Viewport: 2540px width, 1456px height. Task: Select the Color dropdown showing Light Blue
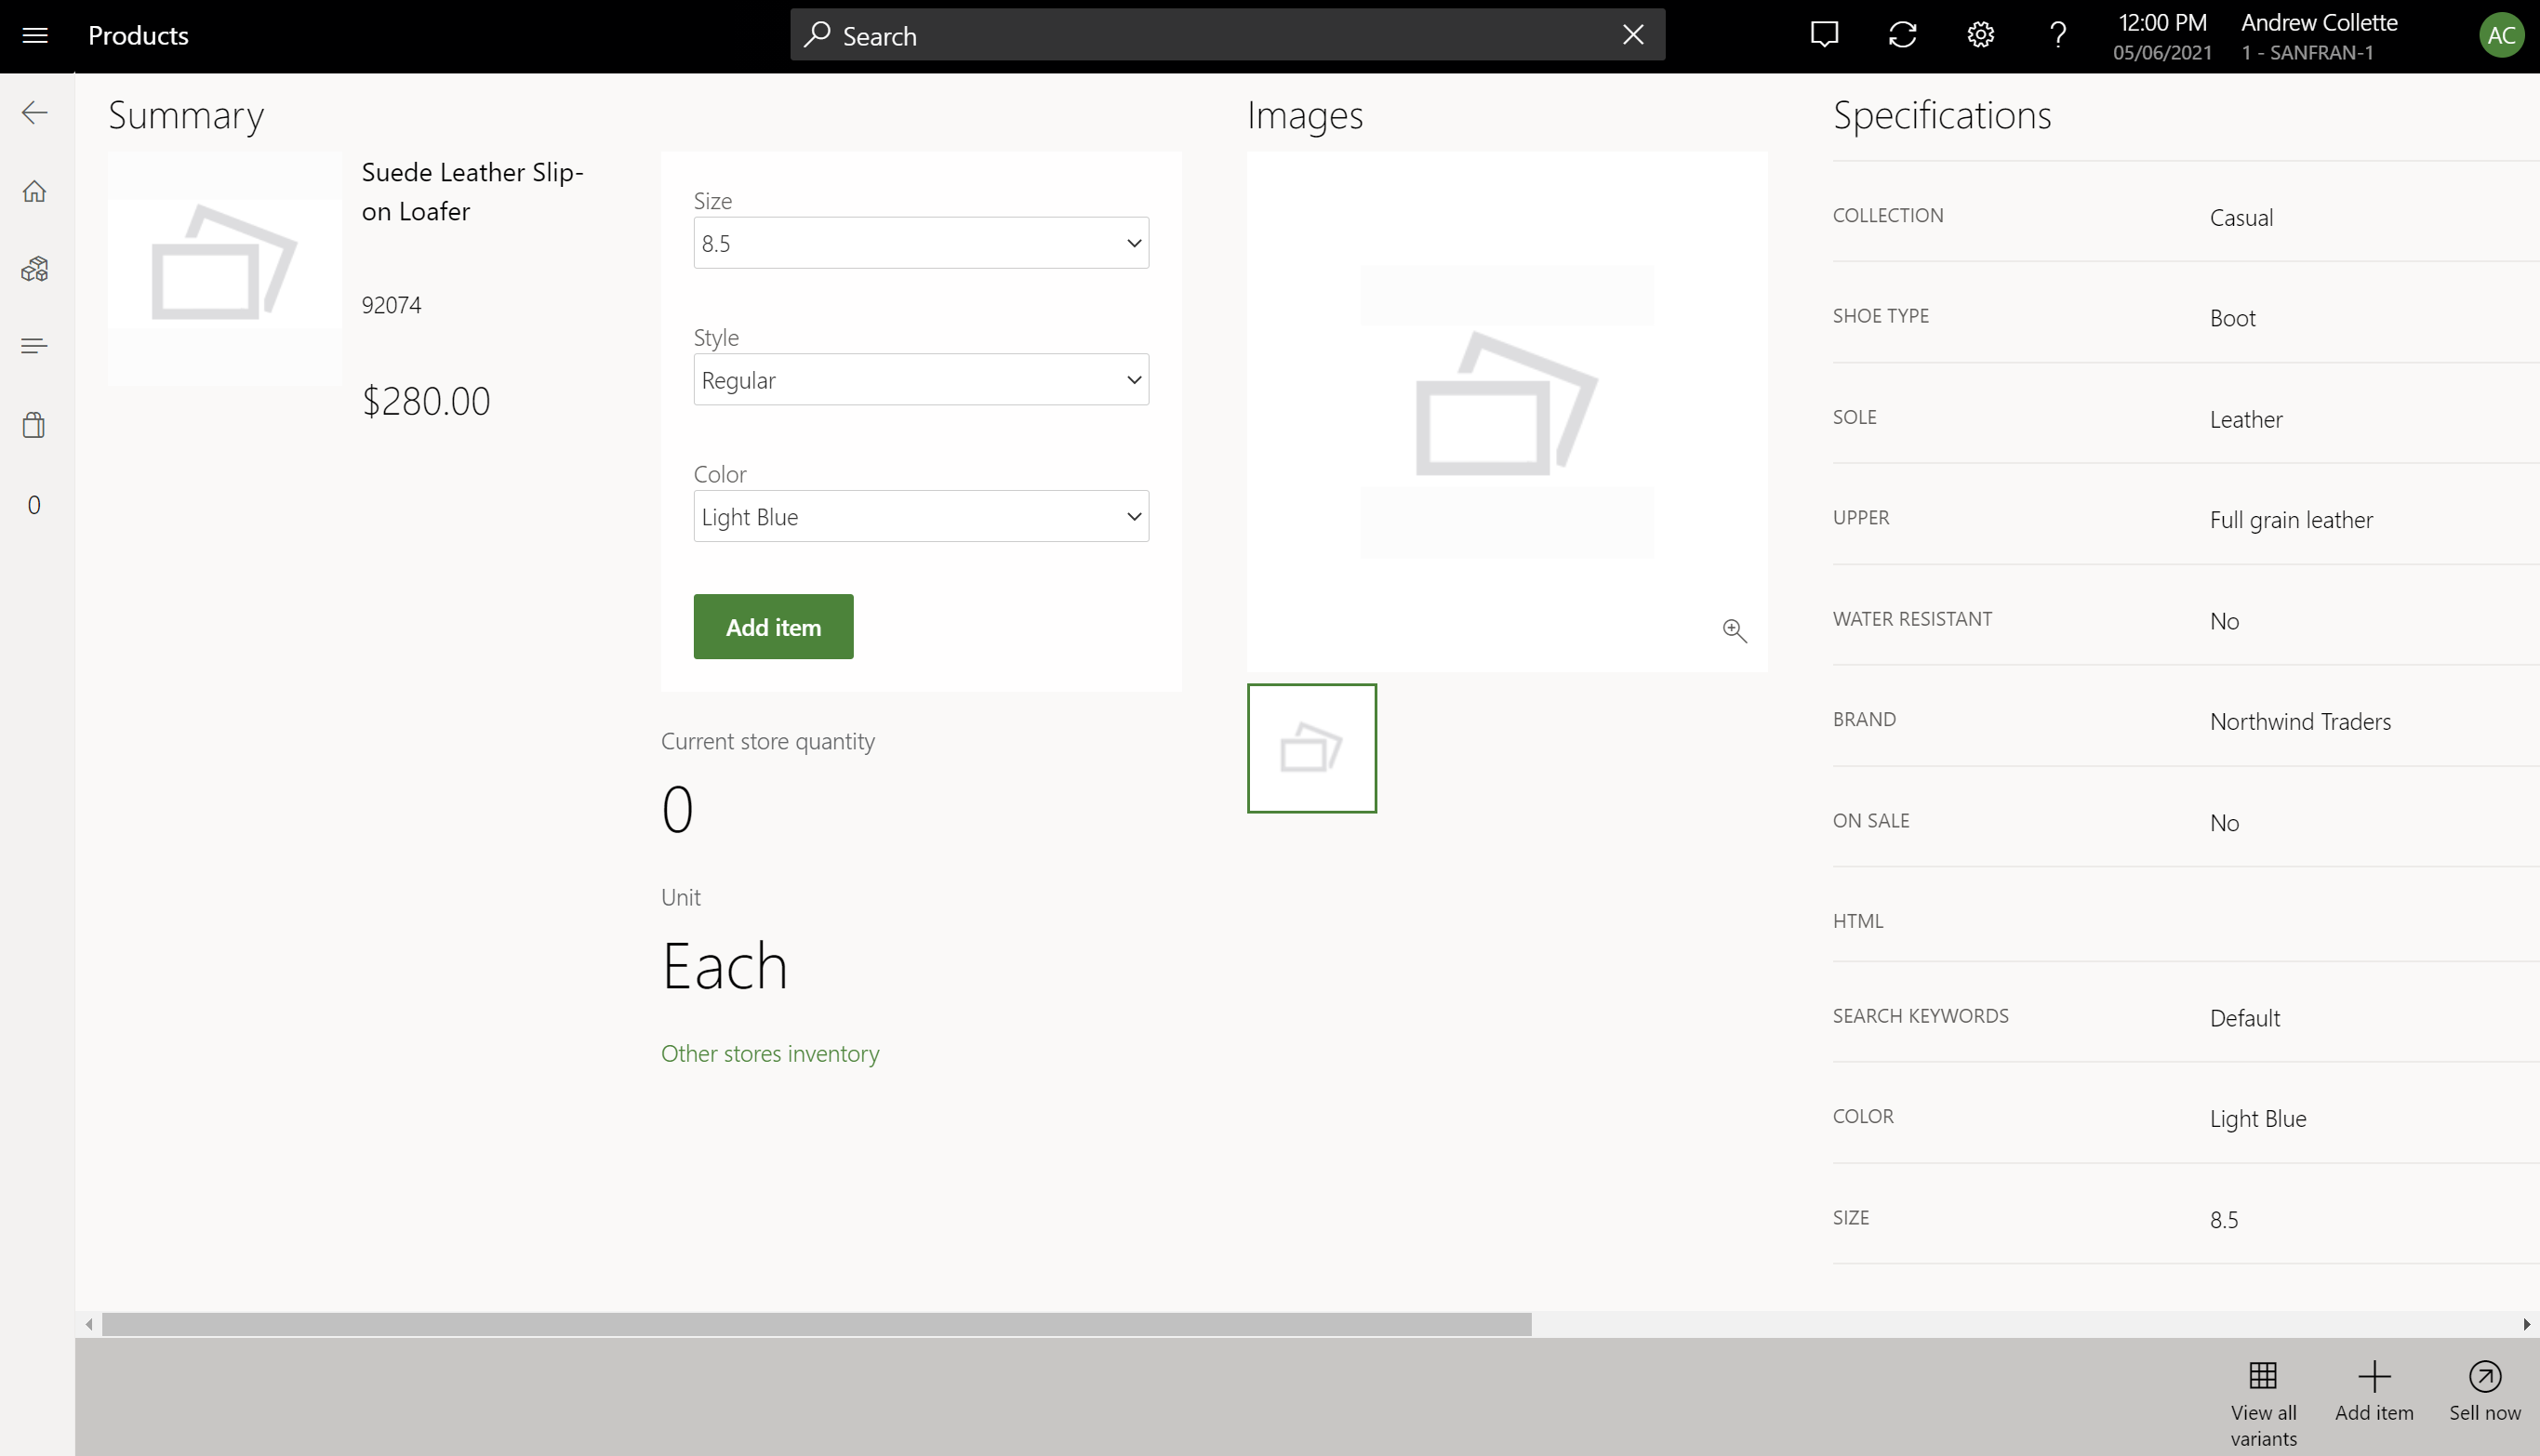click(x=919, y=516)
